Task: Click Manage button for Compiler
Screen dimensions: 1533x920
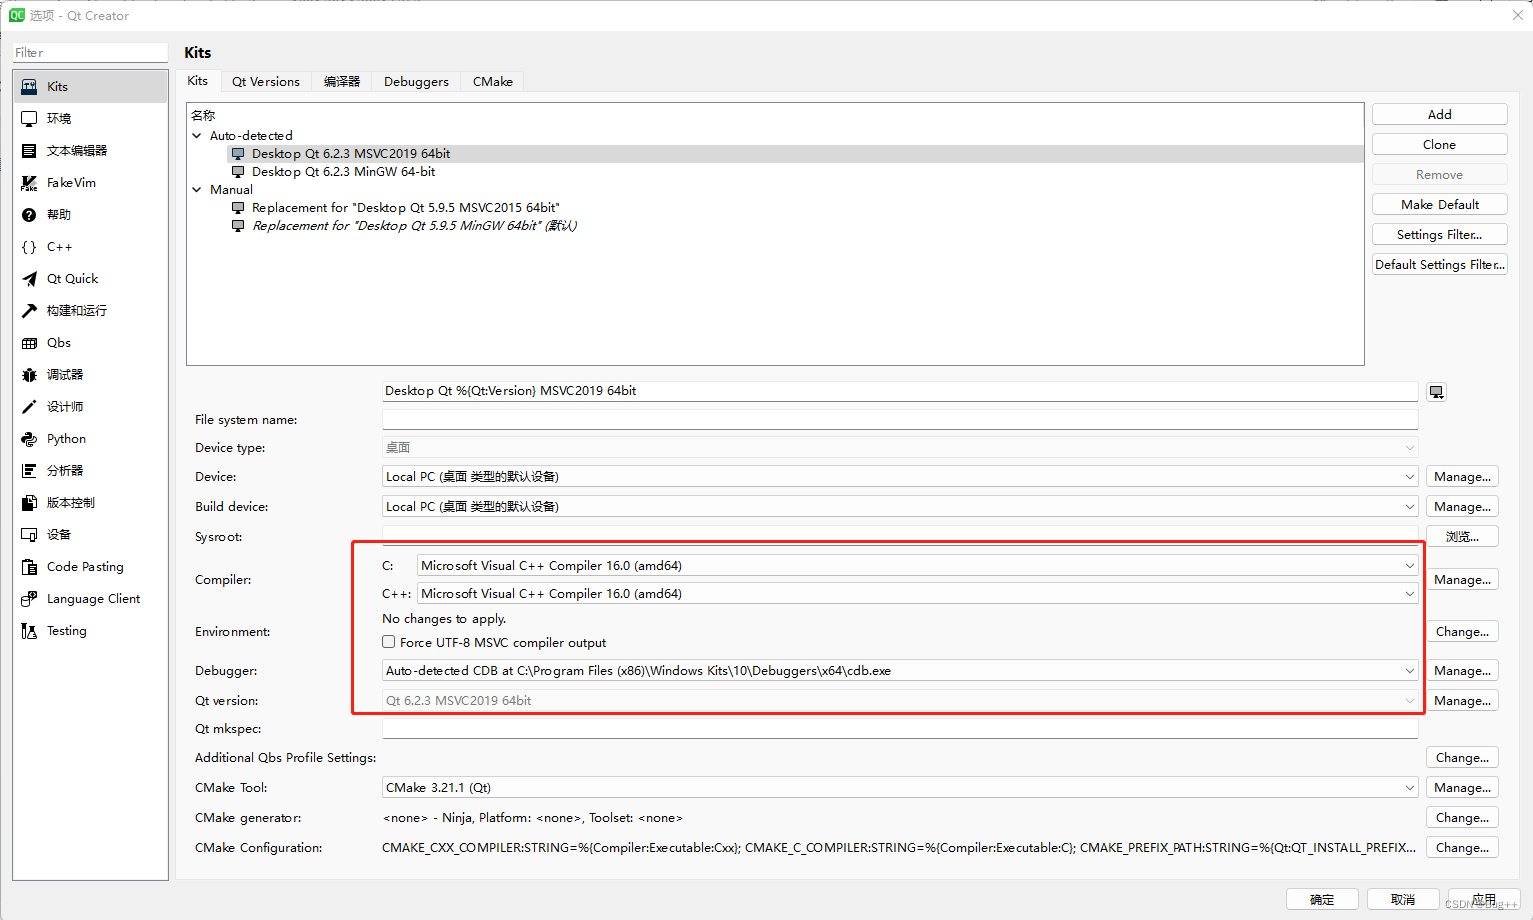Action: (x=1462, y=579)
